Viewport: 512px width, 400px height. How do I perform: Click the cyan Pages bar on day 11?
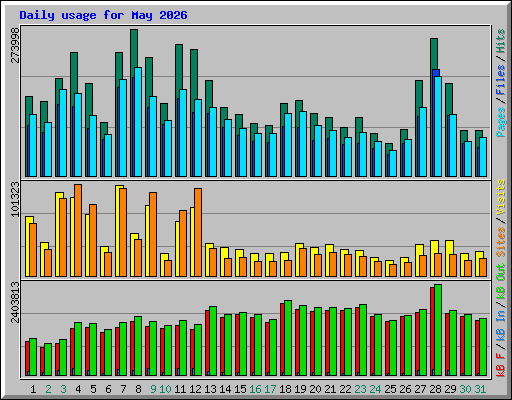click(183, 133)
